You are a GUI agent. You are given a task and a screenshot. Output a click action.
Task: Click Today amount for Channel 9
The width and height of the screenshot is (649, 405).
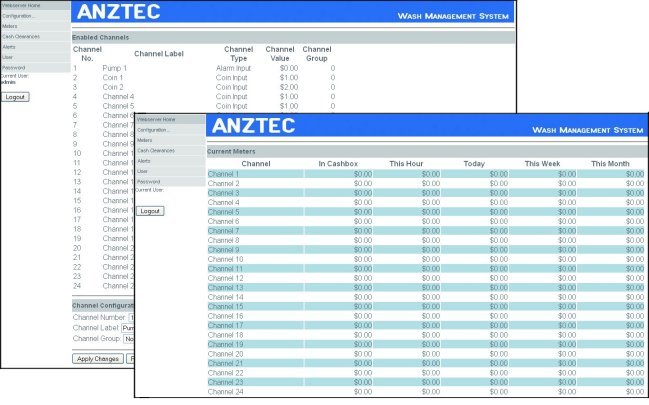pos(498,250)
